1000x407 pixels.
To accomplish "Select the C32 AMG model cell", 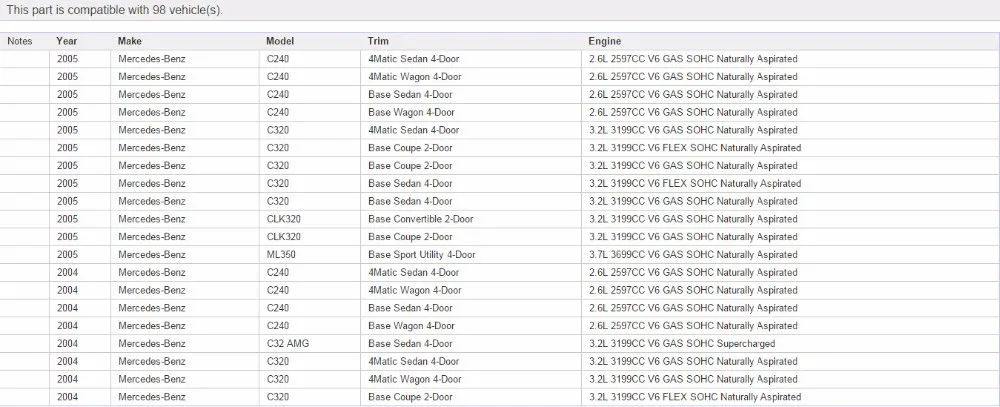I will 288,343.
